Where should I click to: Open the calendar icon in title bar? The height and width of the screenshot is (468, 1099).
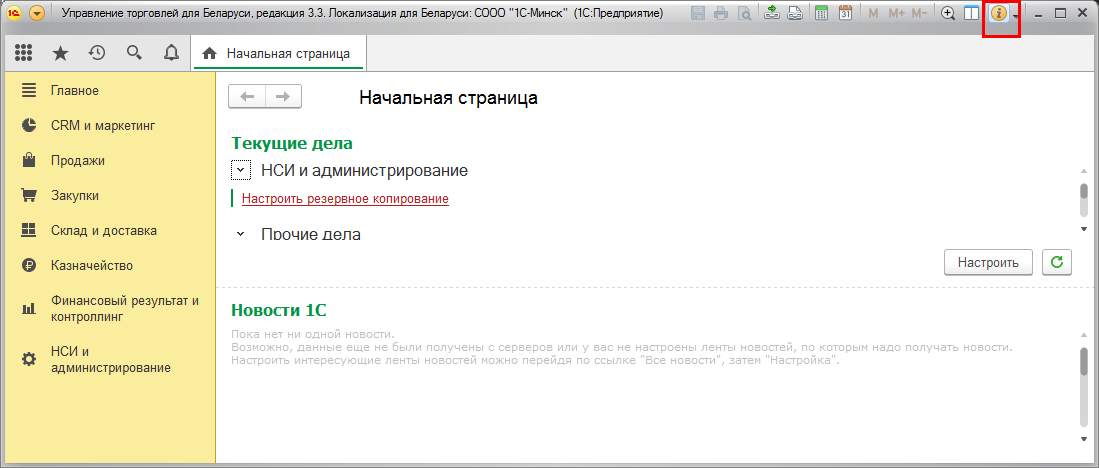(x=845, y=14)
